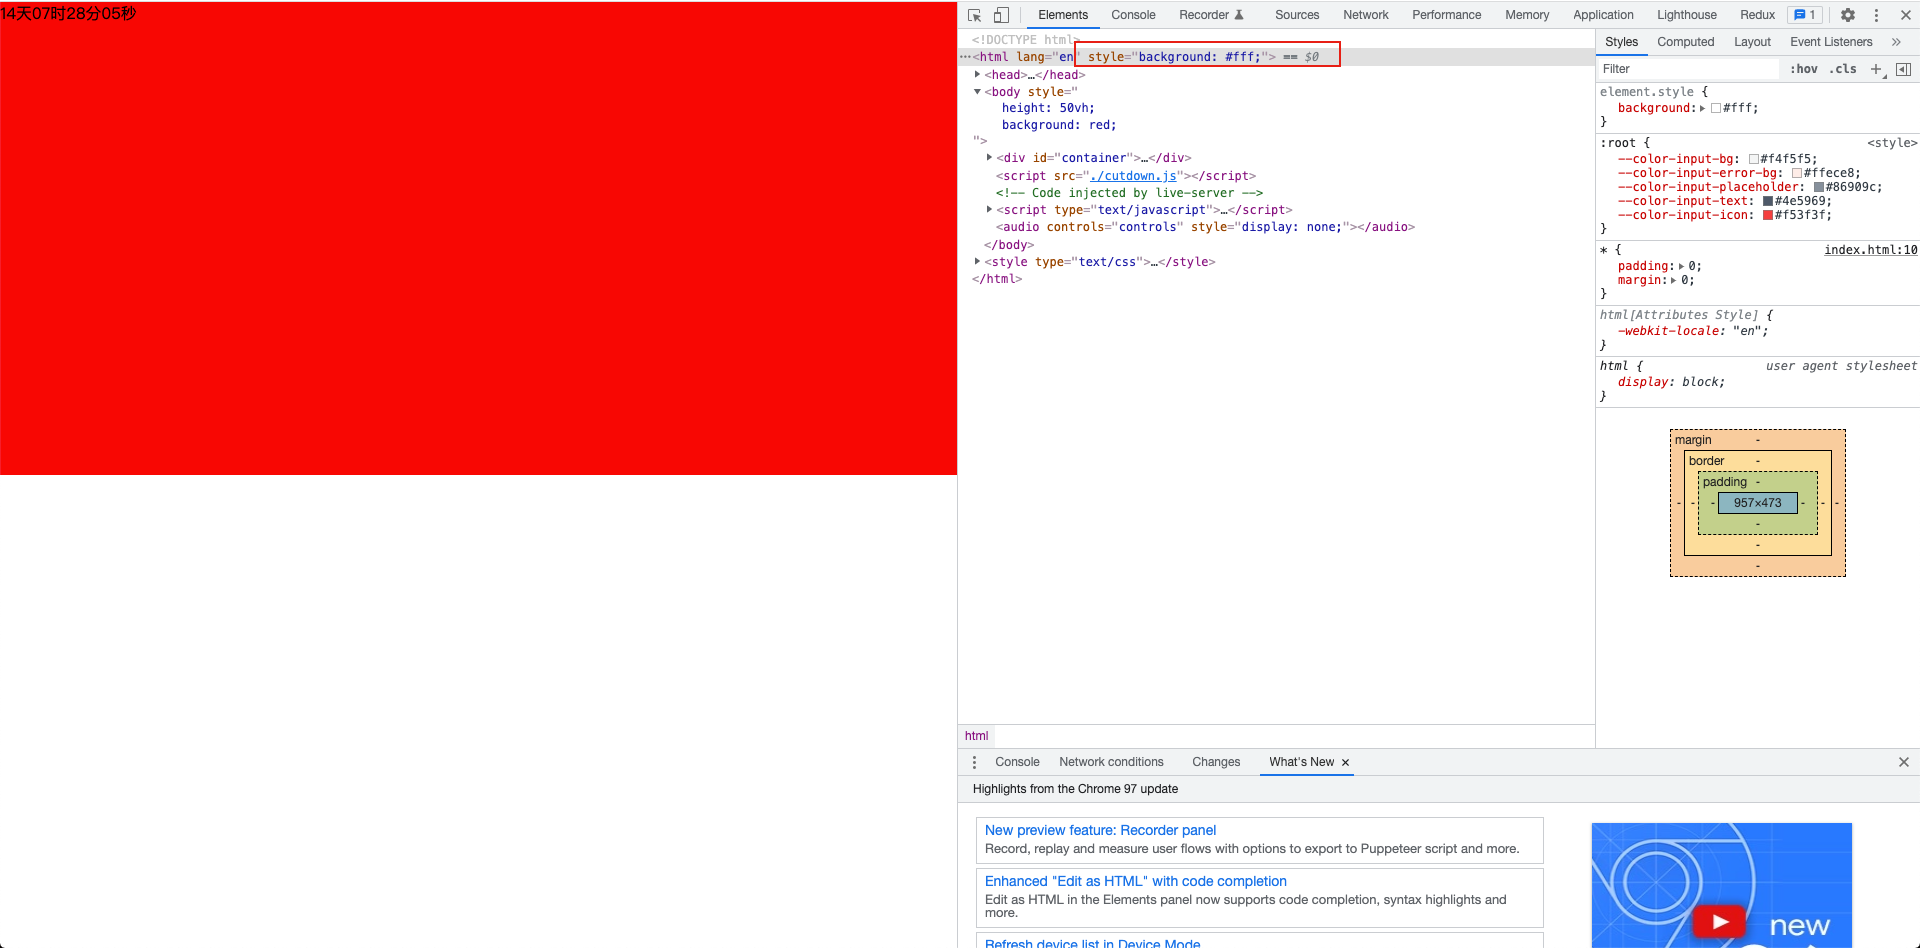Select the audio controls element row
The height and width of the screenshot is (948, 1920).
point(1205,227)
